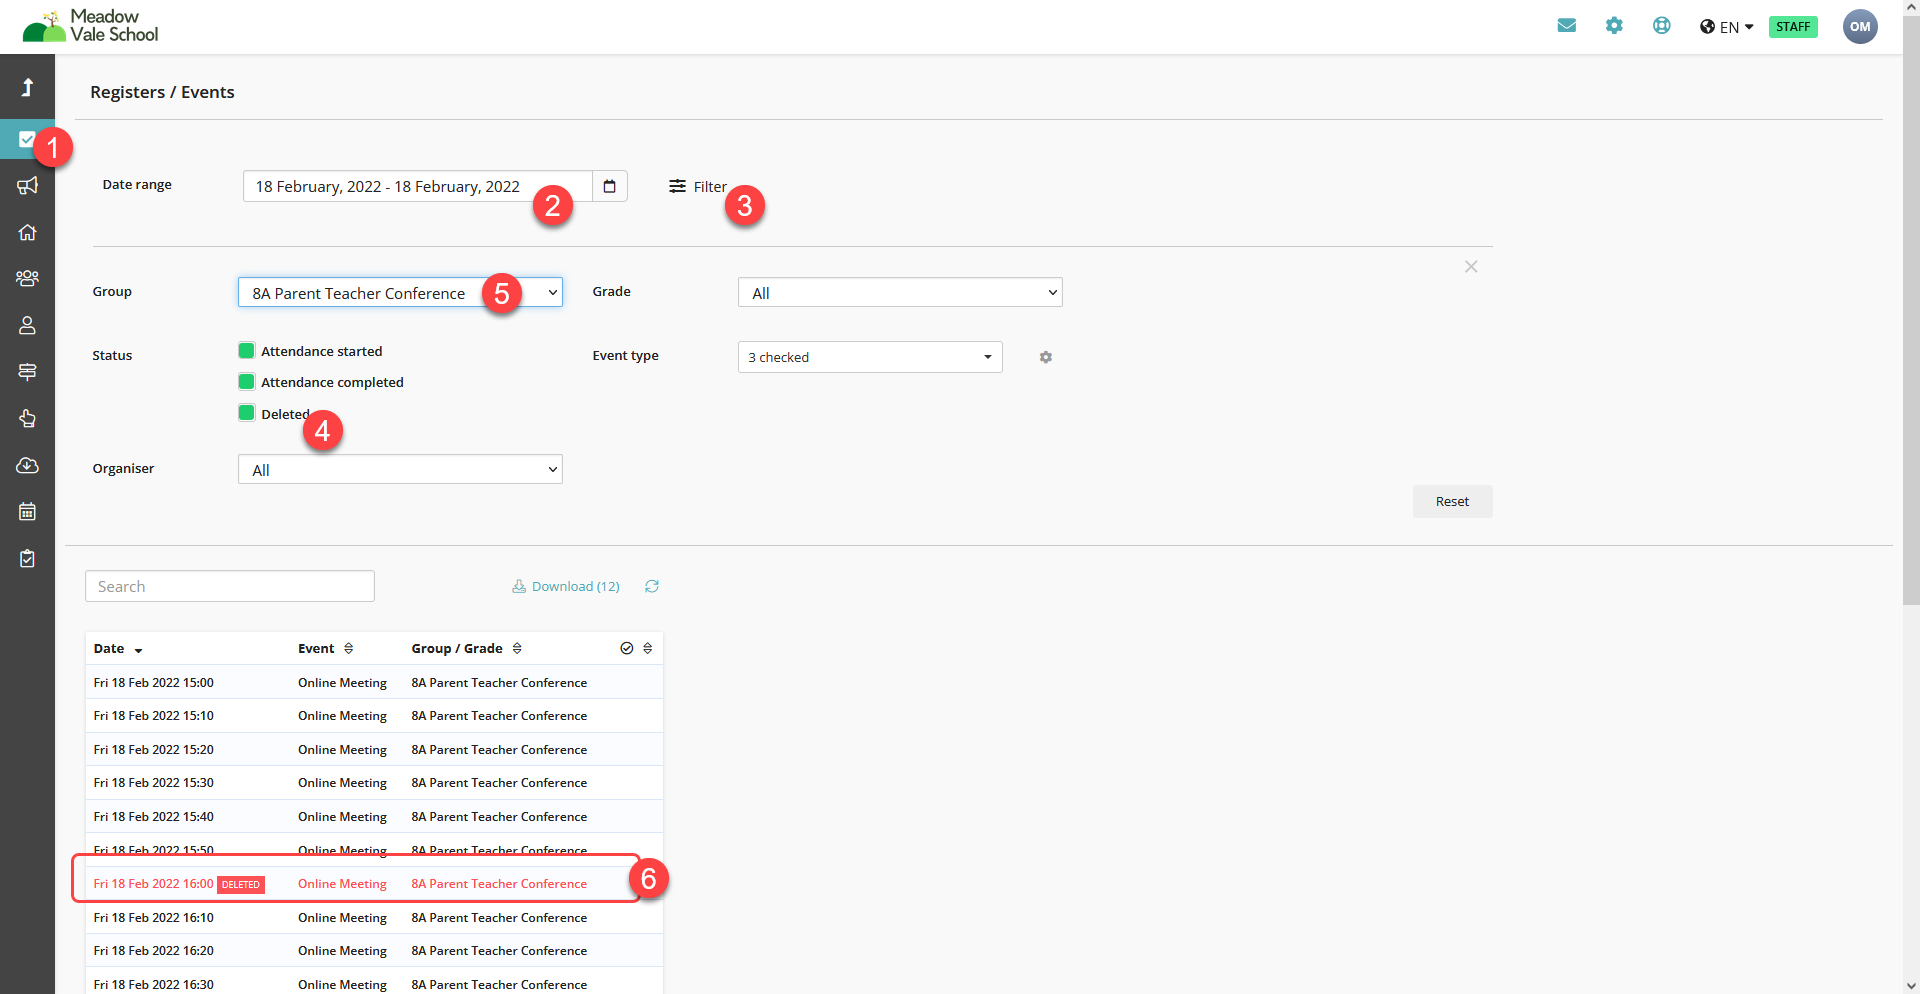Click into the Search input field

coord(230,587)
